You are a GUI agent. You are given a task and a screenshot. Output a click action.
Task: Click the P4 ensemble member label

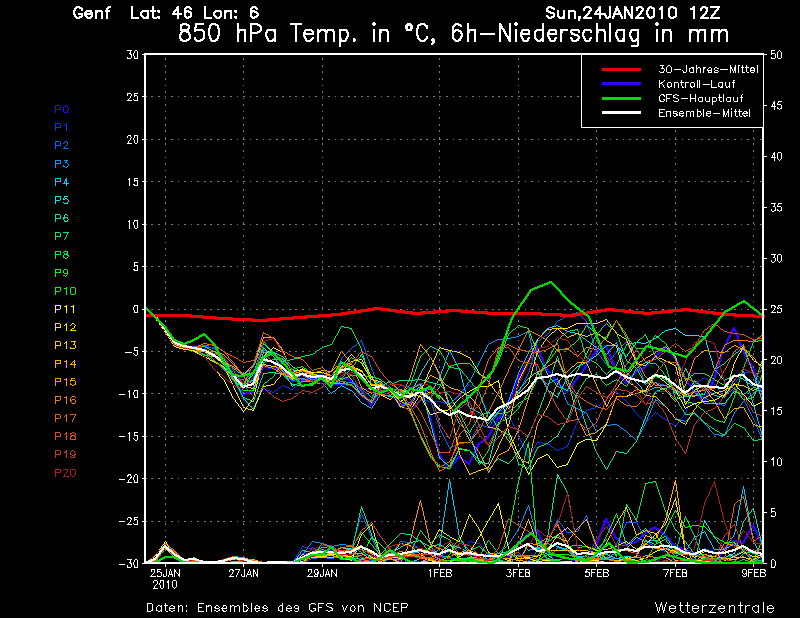click(x=62, y=182)
